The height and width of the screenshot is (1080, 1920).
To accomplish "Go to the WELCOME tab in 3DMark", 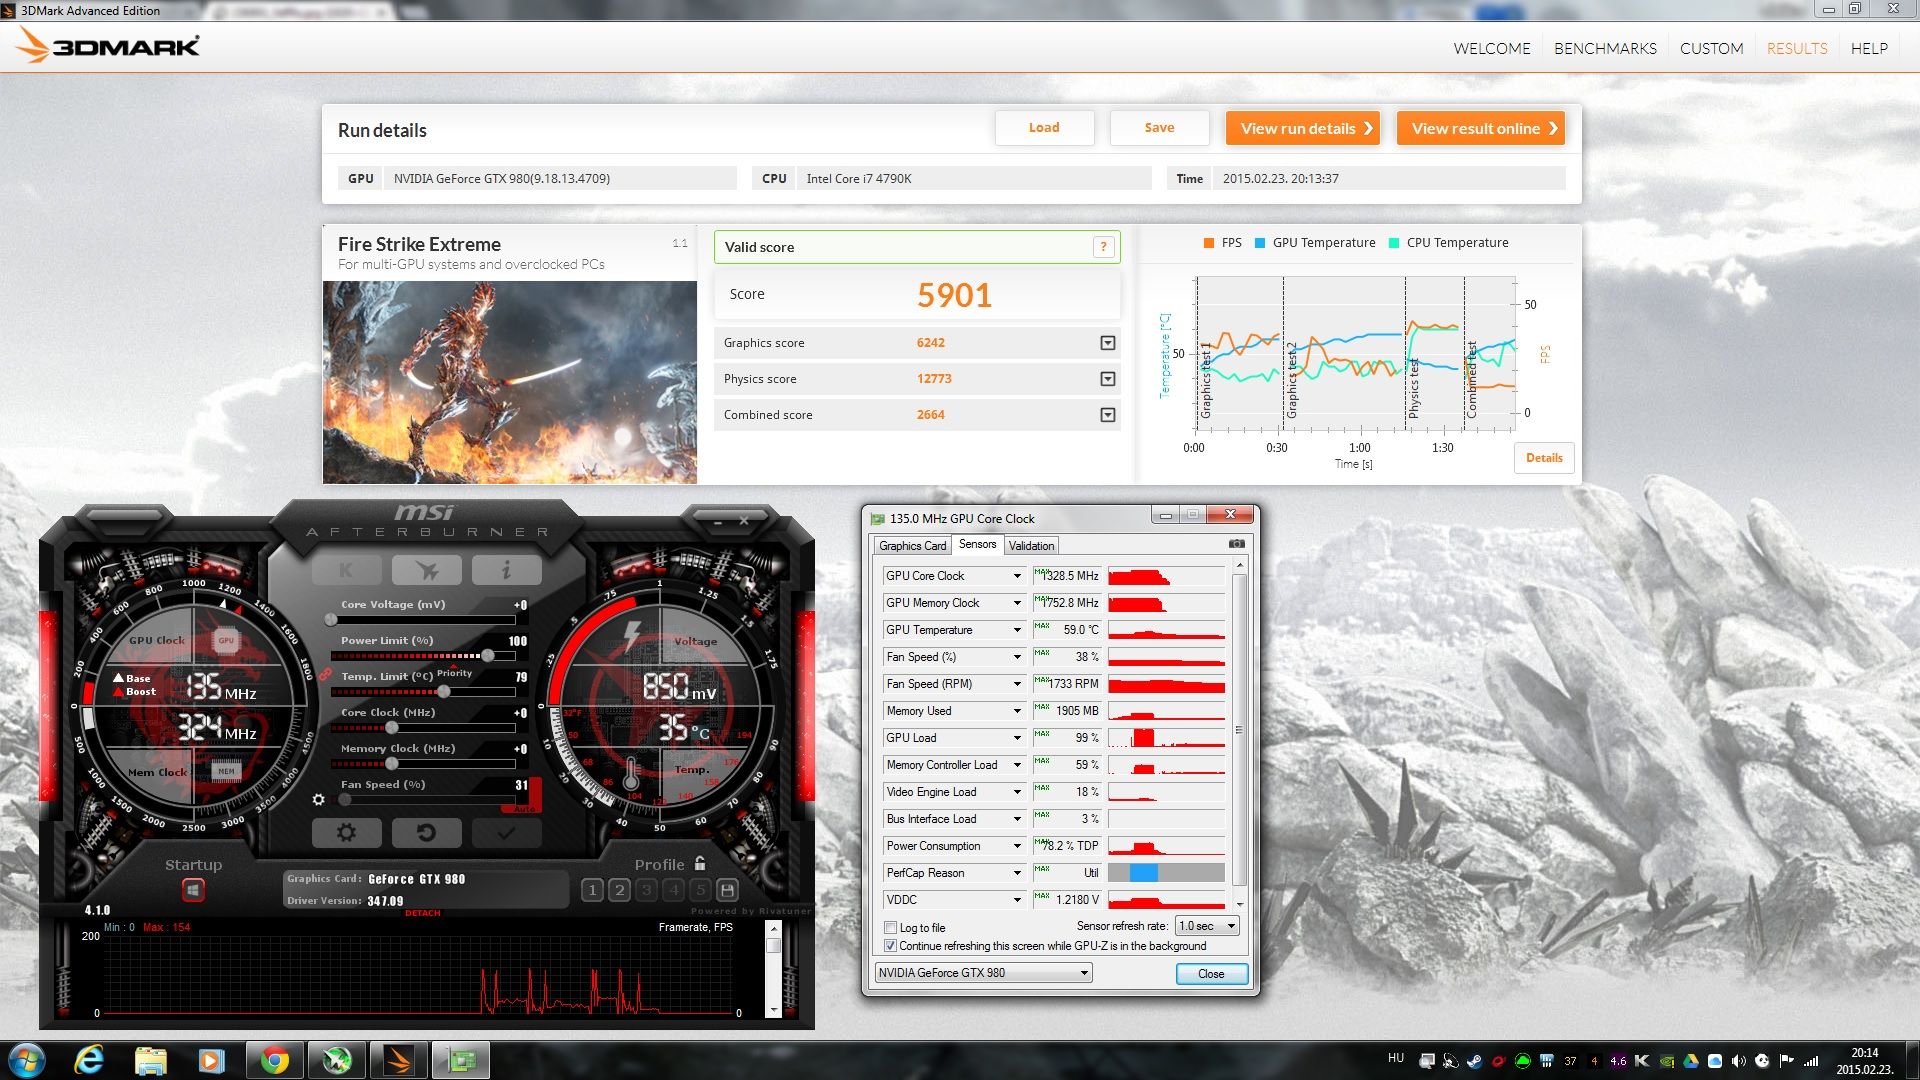I will coord(1491,48).
